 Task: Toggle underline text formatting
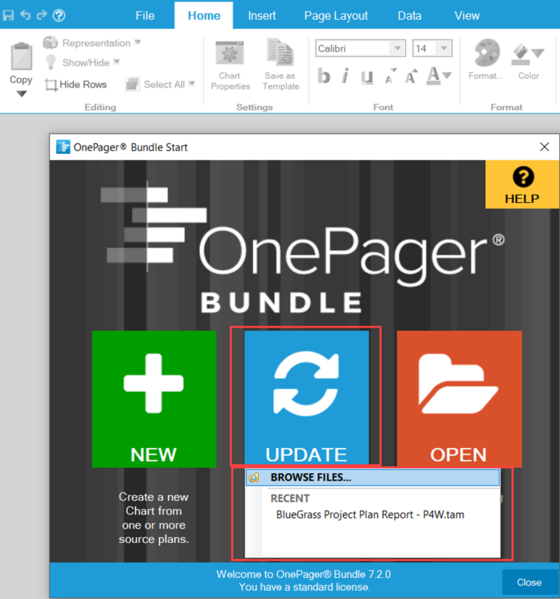367,76
